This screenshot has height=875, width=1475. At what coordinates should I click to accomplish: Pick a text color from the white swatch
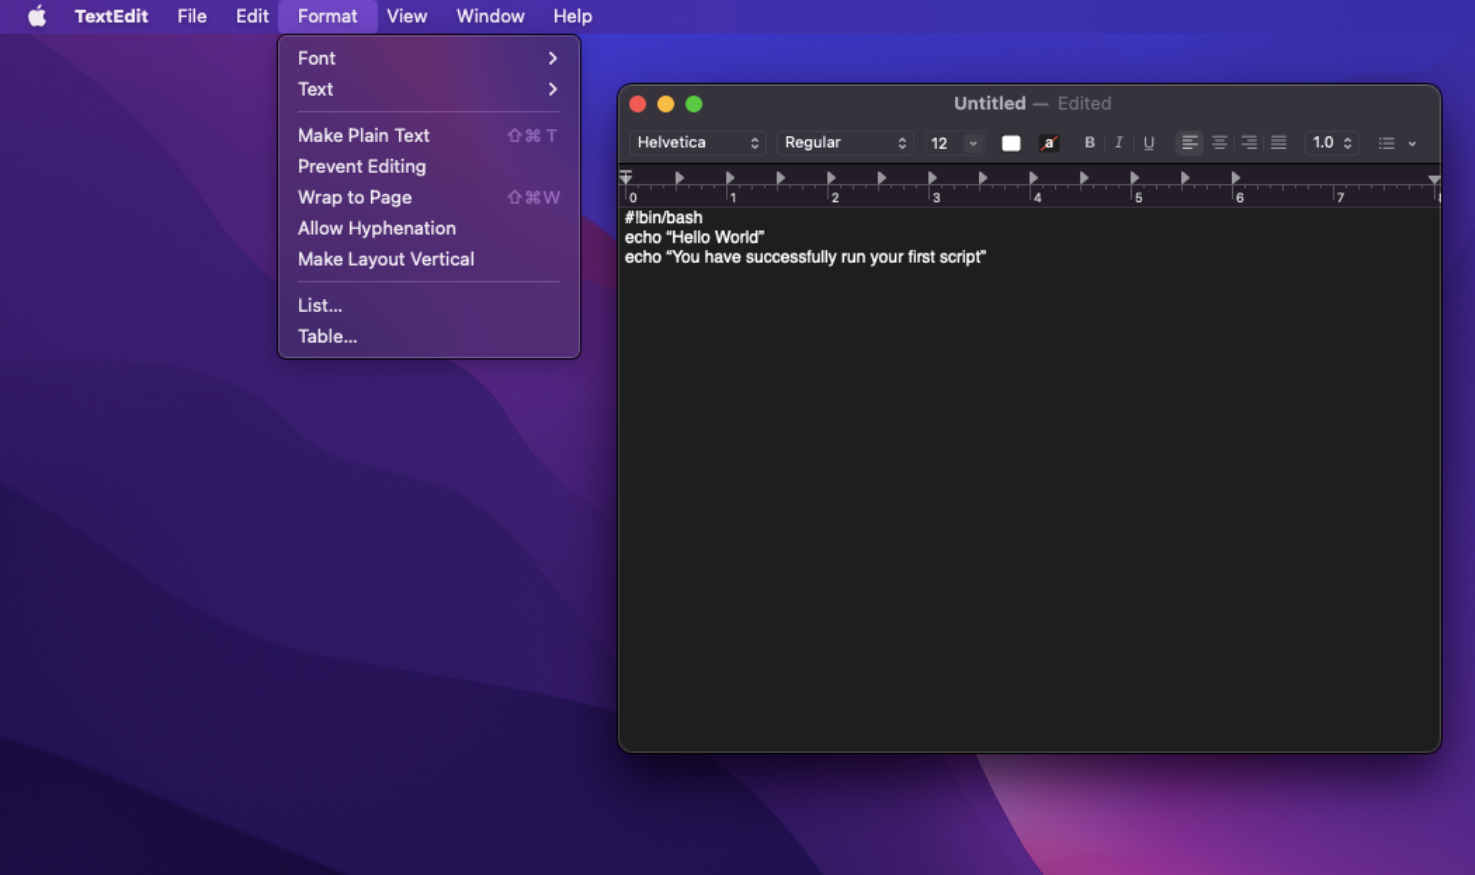[1010, 143]
